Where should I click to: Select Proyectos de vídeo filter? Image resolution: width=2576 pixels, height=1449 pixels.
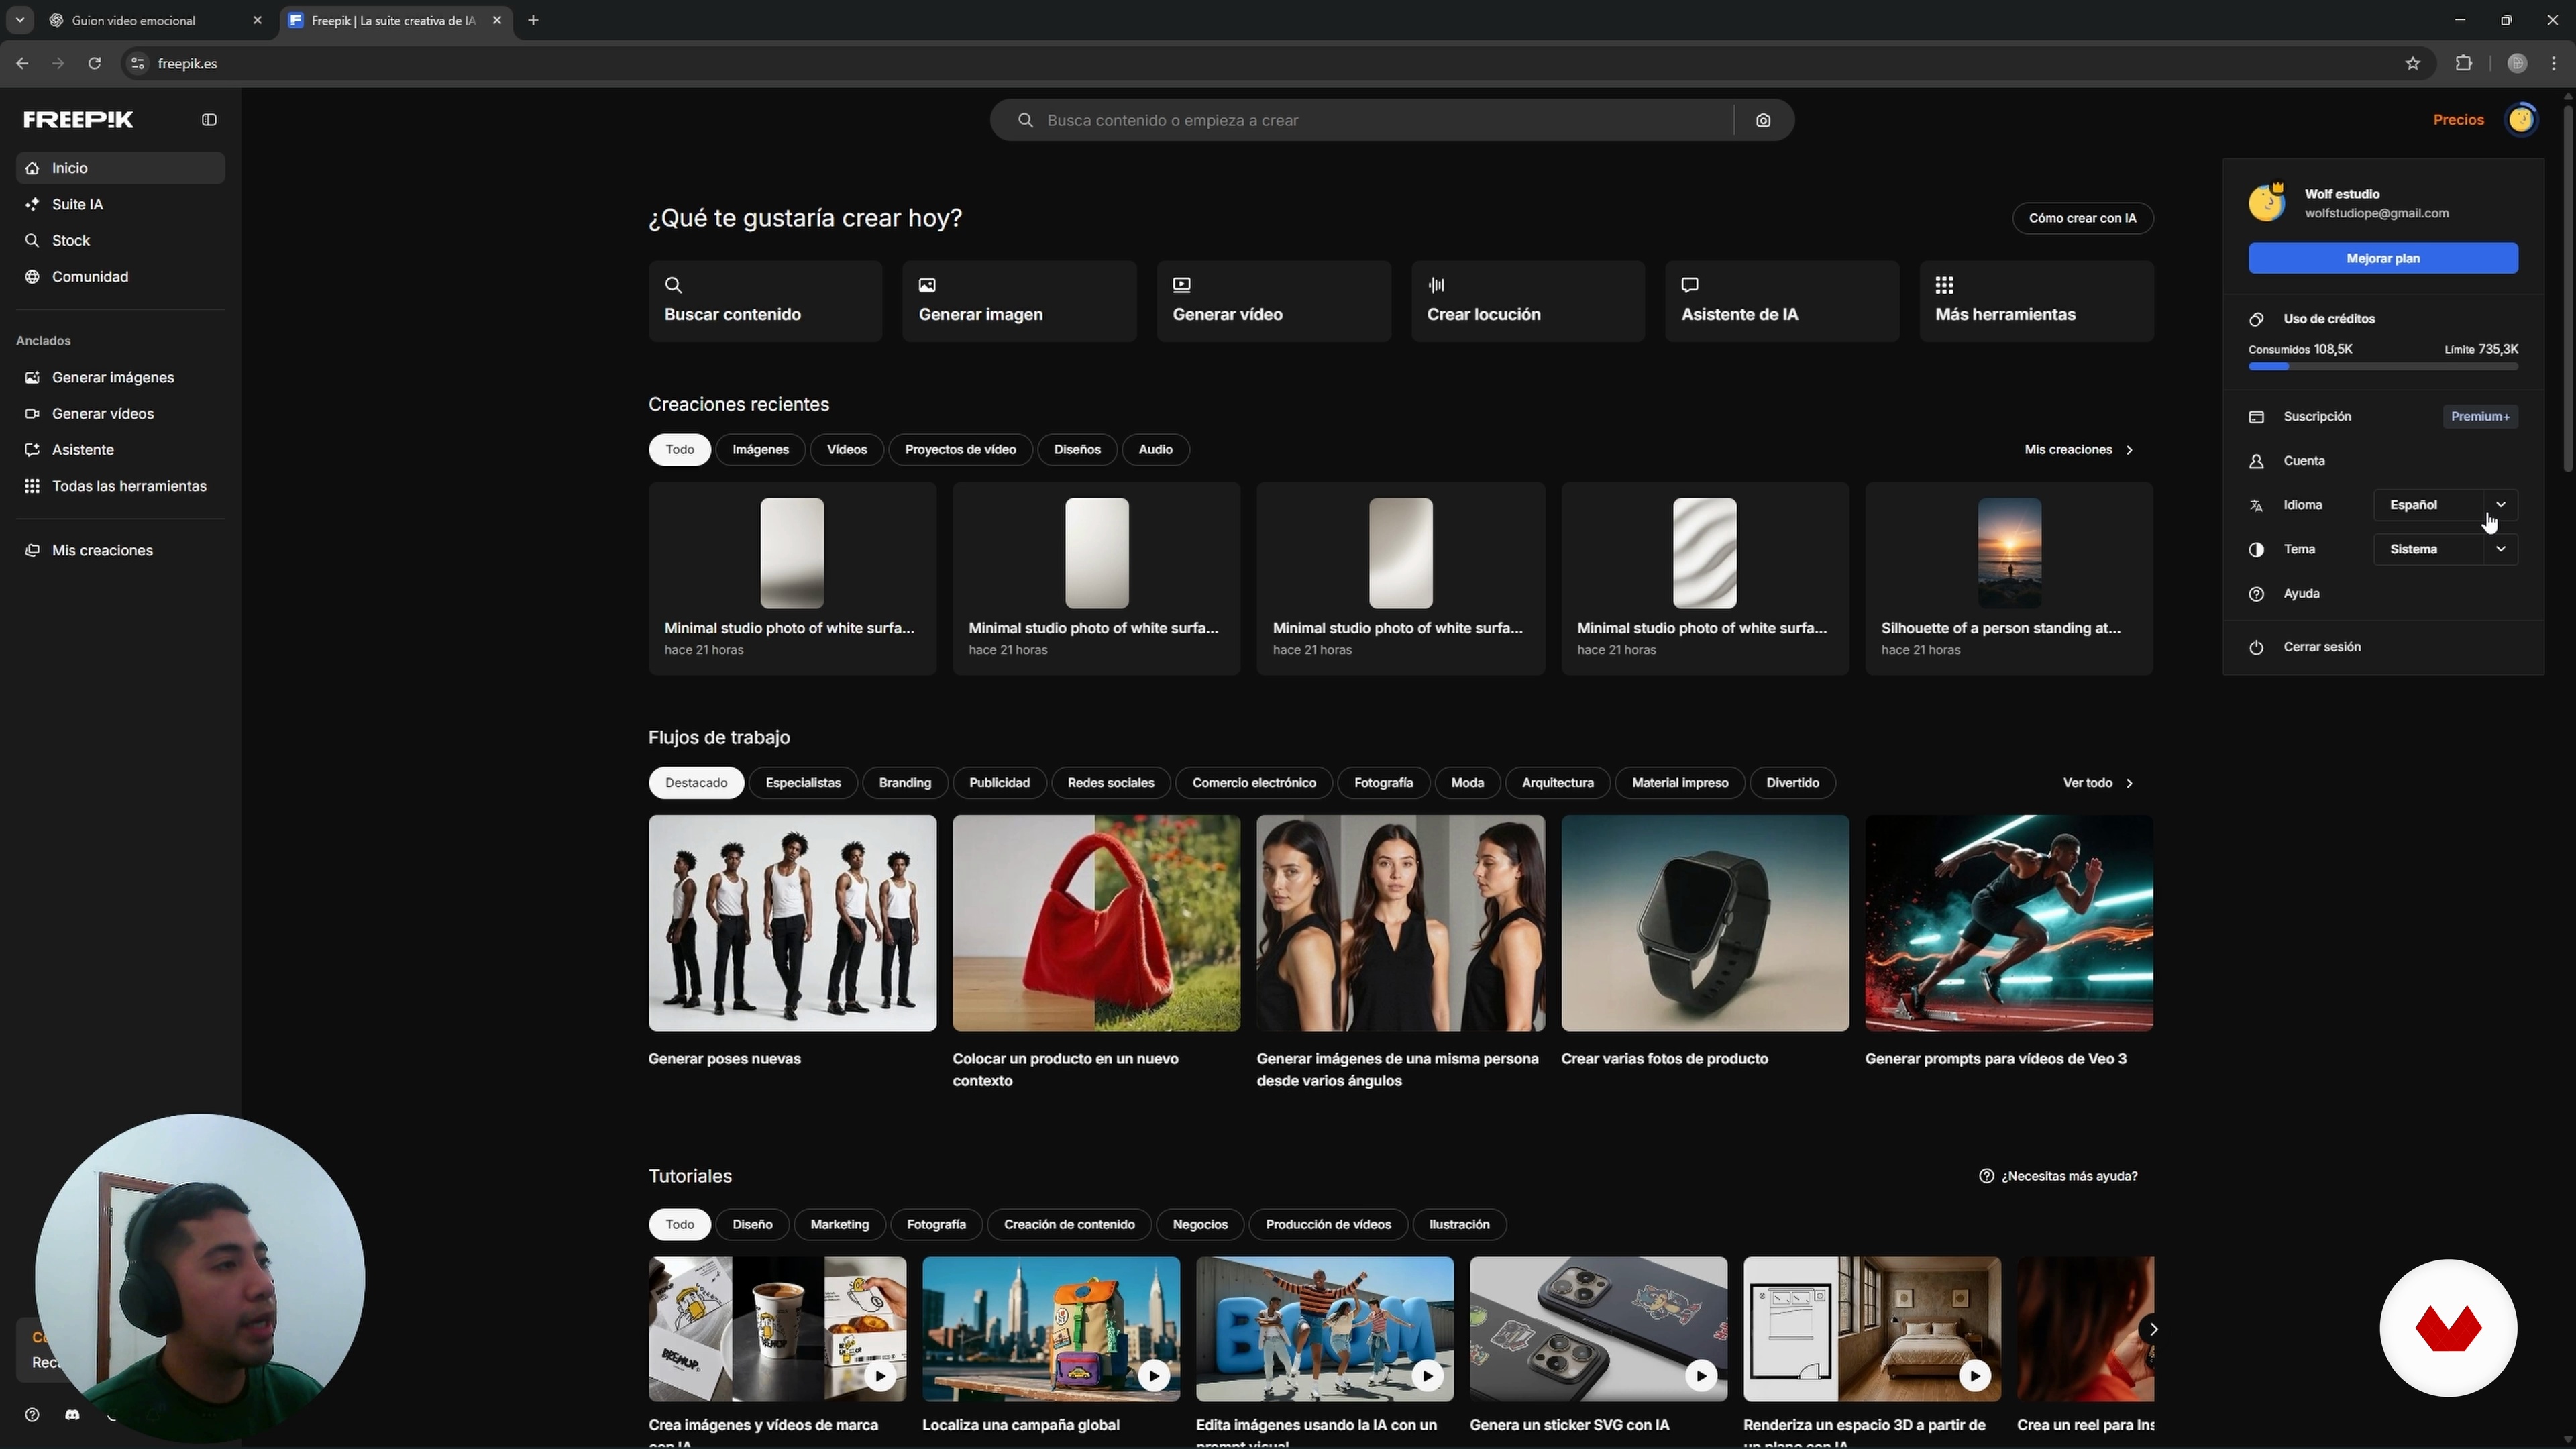960,449
